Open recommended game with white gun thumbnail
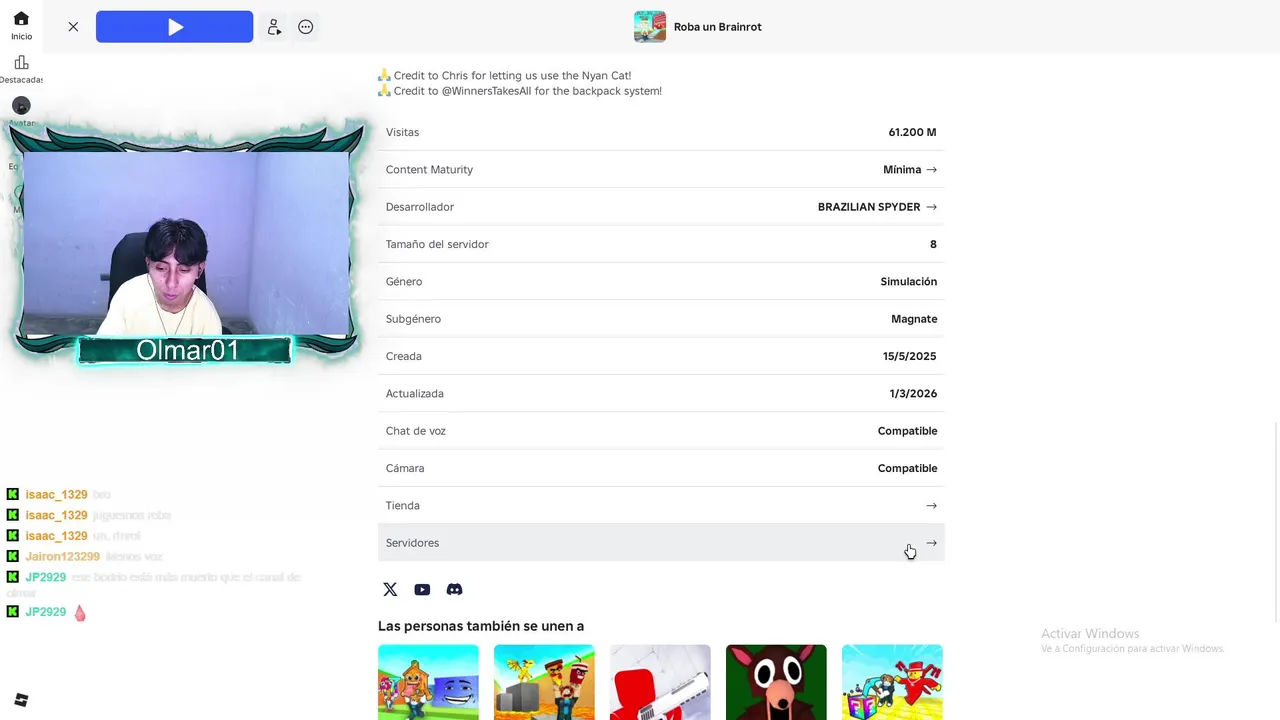 (x=660, y=682)
